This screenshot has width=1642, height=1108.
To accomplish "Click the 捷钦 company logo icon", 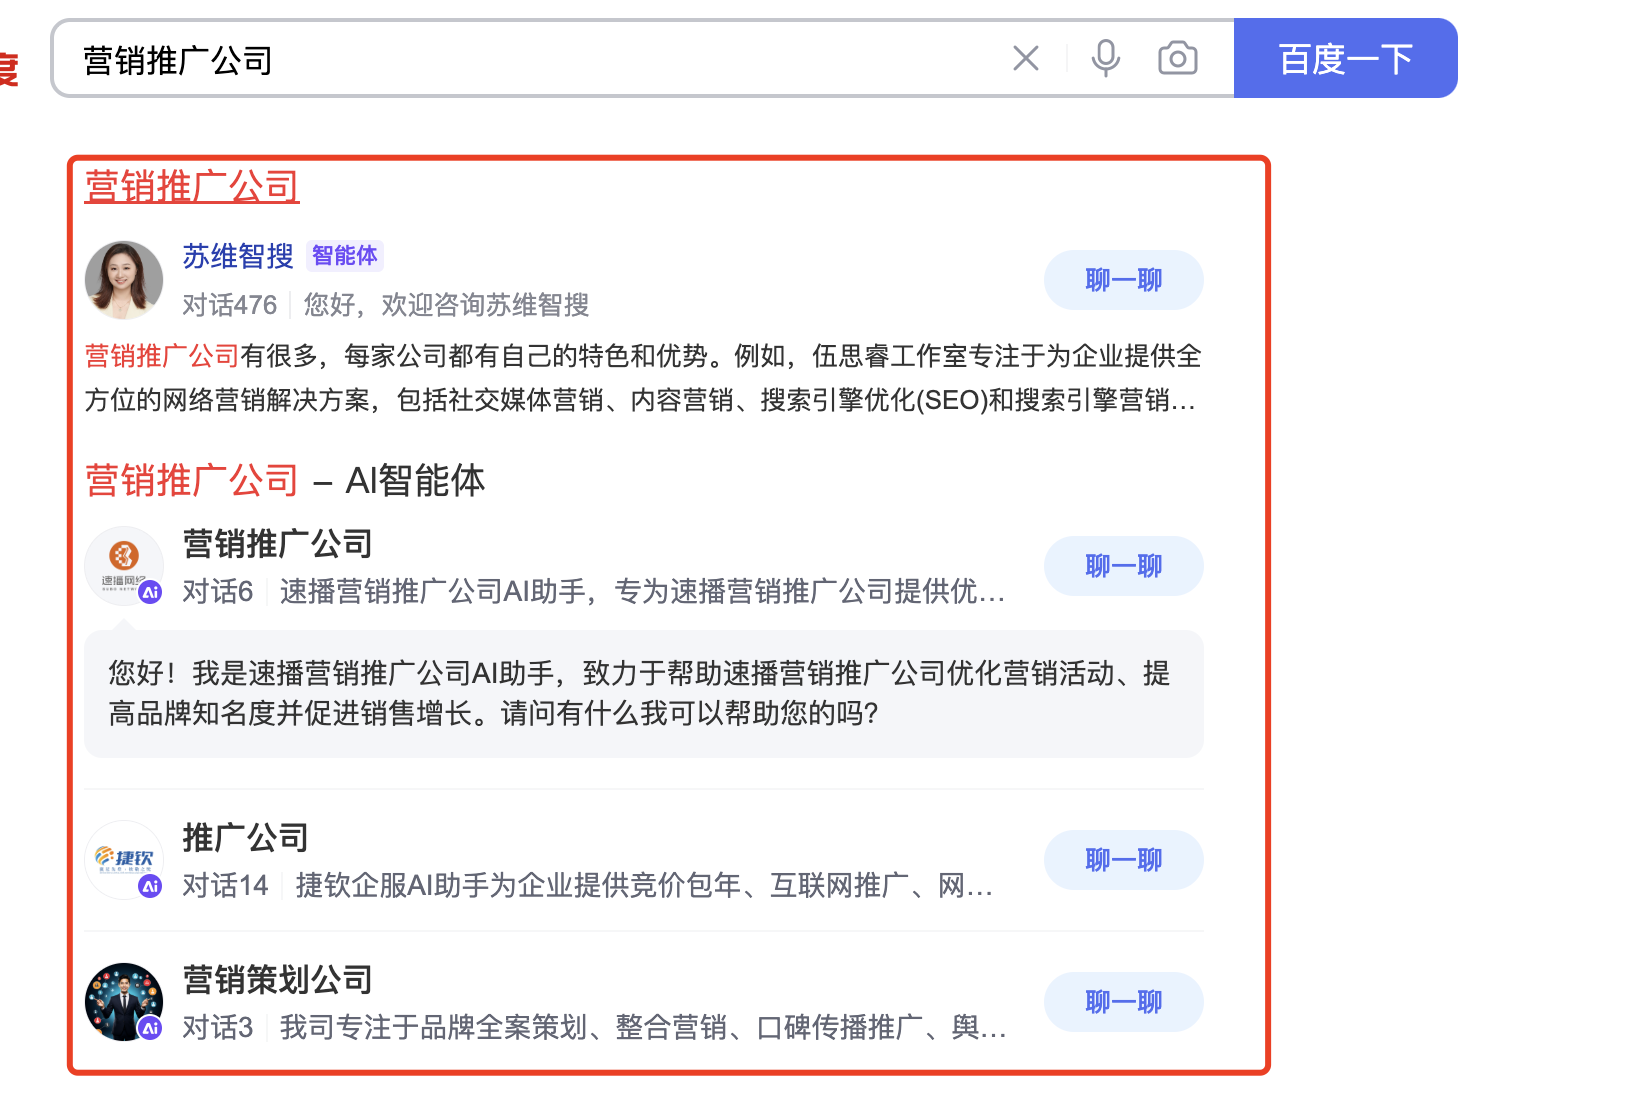I will [124, 860].
